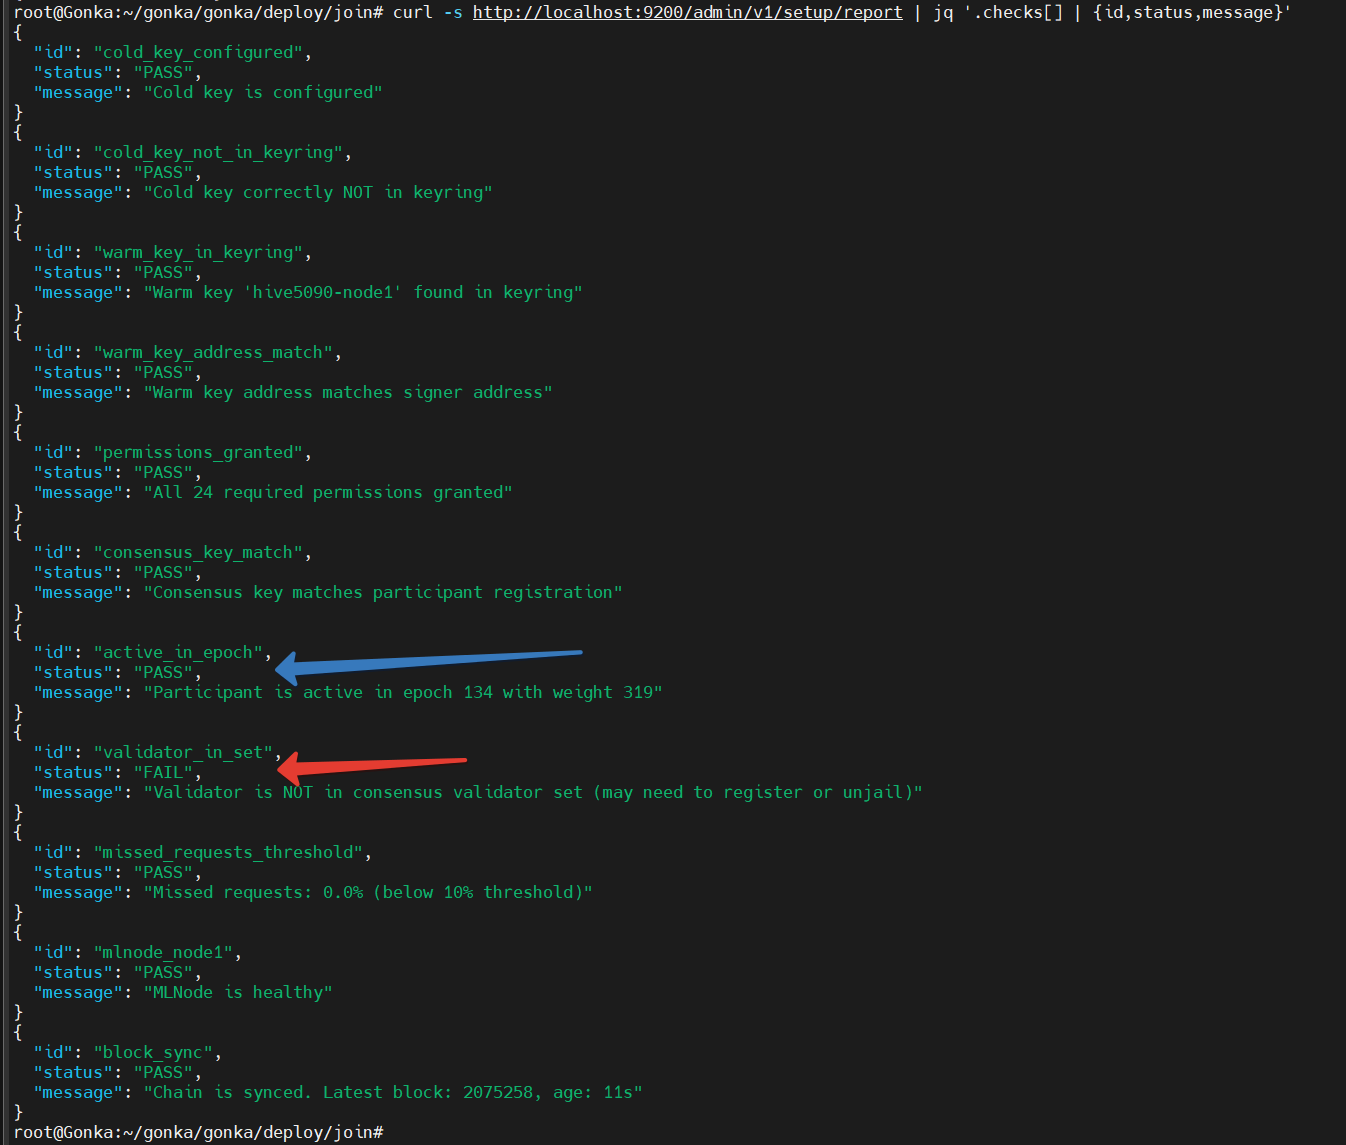The image size is (1346, 1145).
Task: Select the "cold_key_not_in_keyring" id value
Action: (222, 152)
